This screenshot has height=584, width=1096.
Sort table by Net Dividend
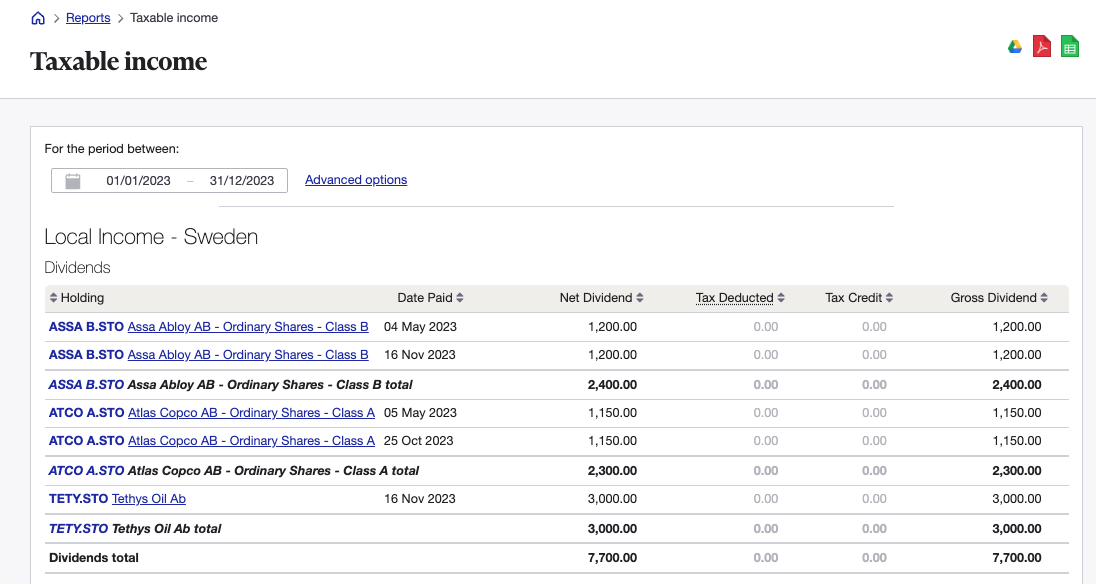[x=601, y=298]
